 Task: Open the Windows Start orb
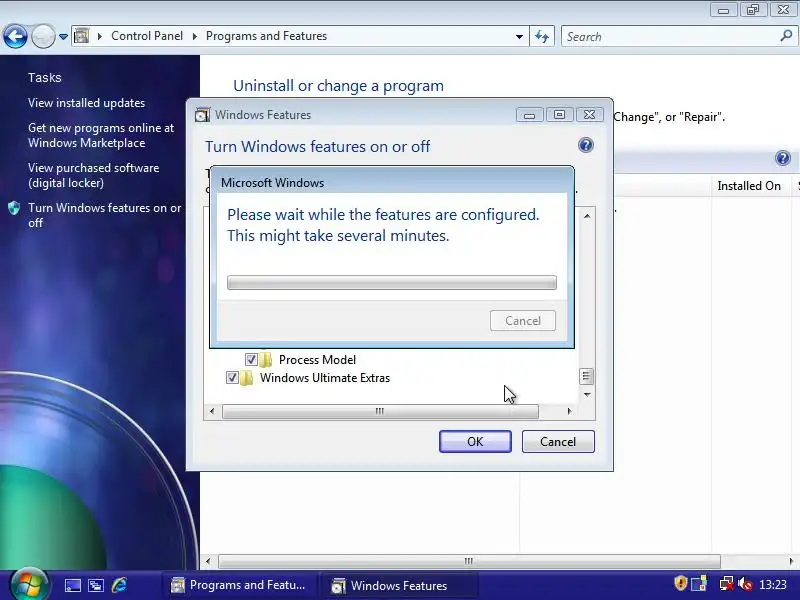tap(29, 585)
